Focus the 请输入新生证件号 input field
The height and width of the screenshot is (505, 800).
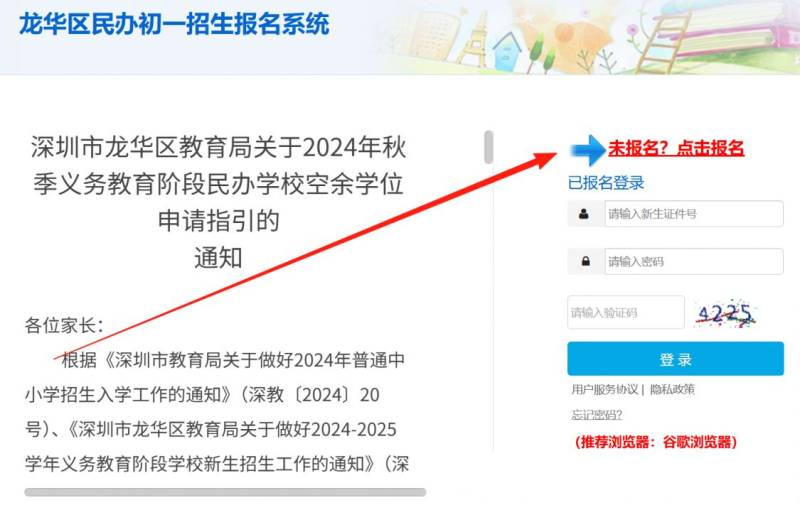(694, 214)
